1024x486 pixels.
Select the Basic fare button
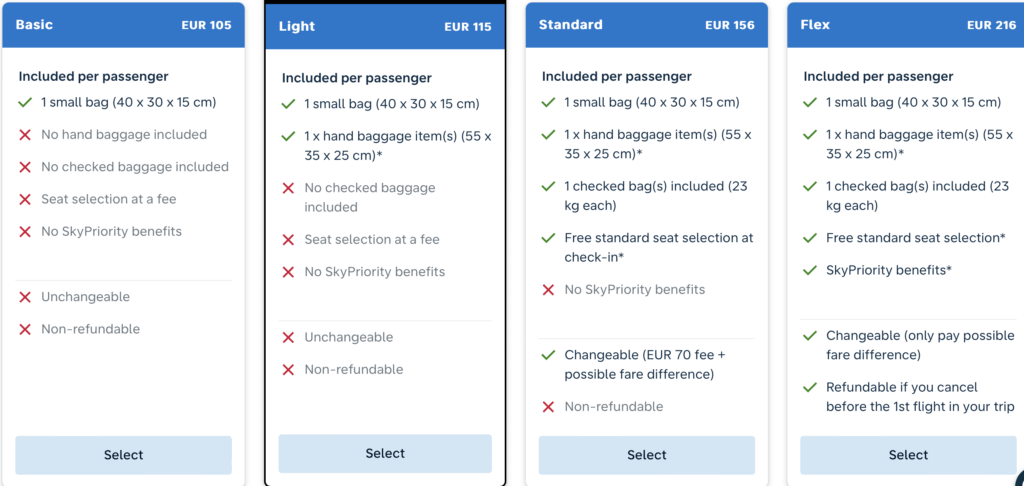click(123, 455)
